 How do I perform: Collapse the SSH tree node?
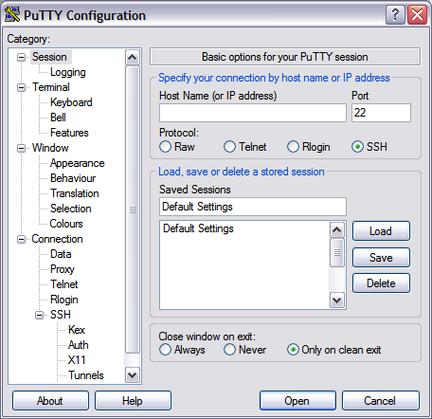[39, 315]
